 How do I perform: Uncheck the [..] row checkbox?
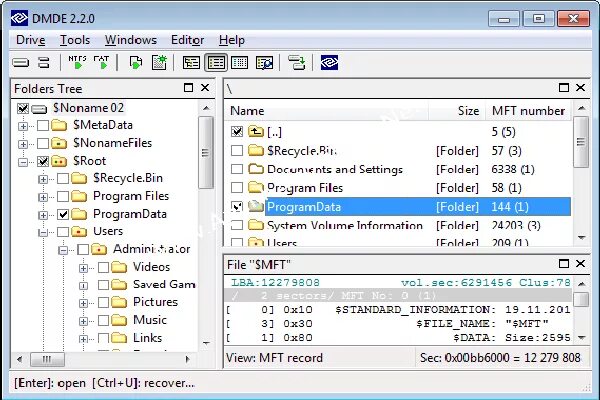coord(237,132)
